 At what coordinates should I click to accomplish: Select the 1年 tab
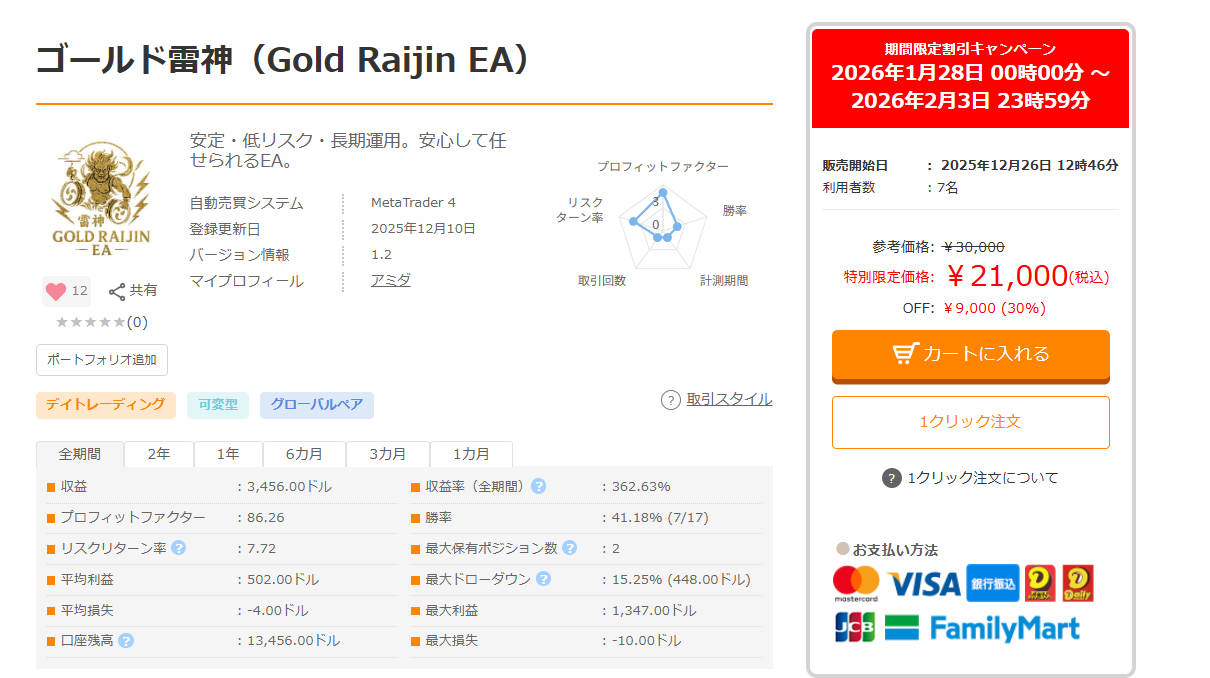(x=228, y=454)
